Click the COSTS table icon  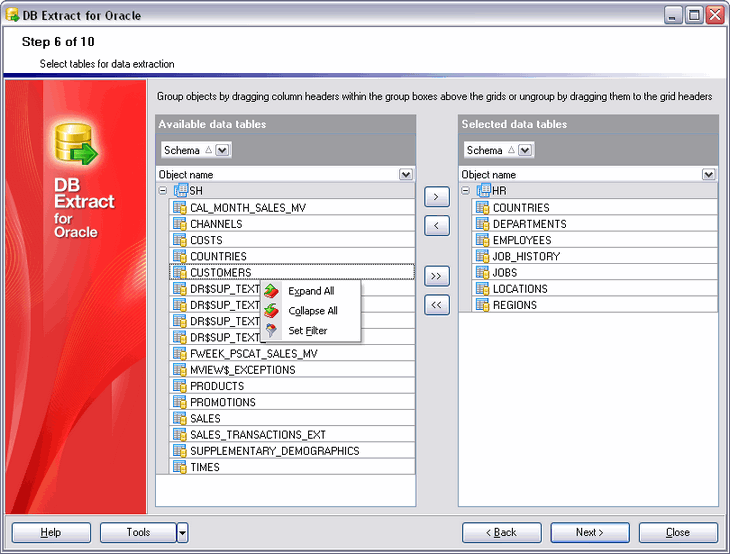tap(180, 240)
